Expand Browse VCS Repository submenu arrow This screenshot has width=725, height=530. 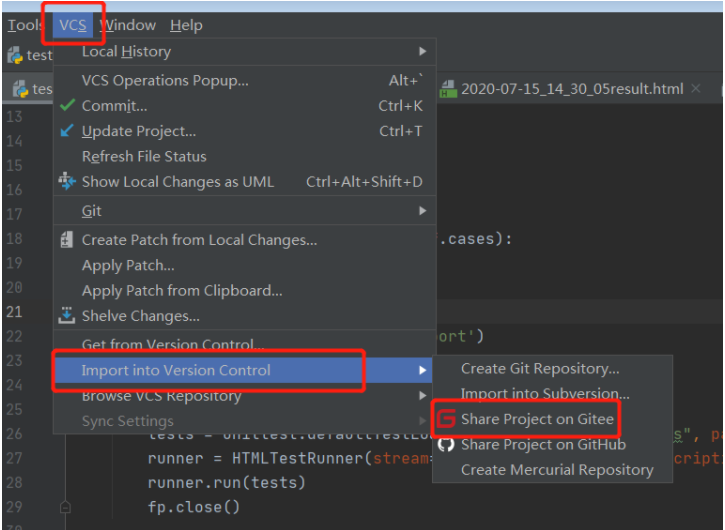[x=422, y=395]
